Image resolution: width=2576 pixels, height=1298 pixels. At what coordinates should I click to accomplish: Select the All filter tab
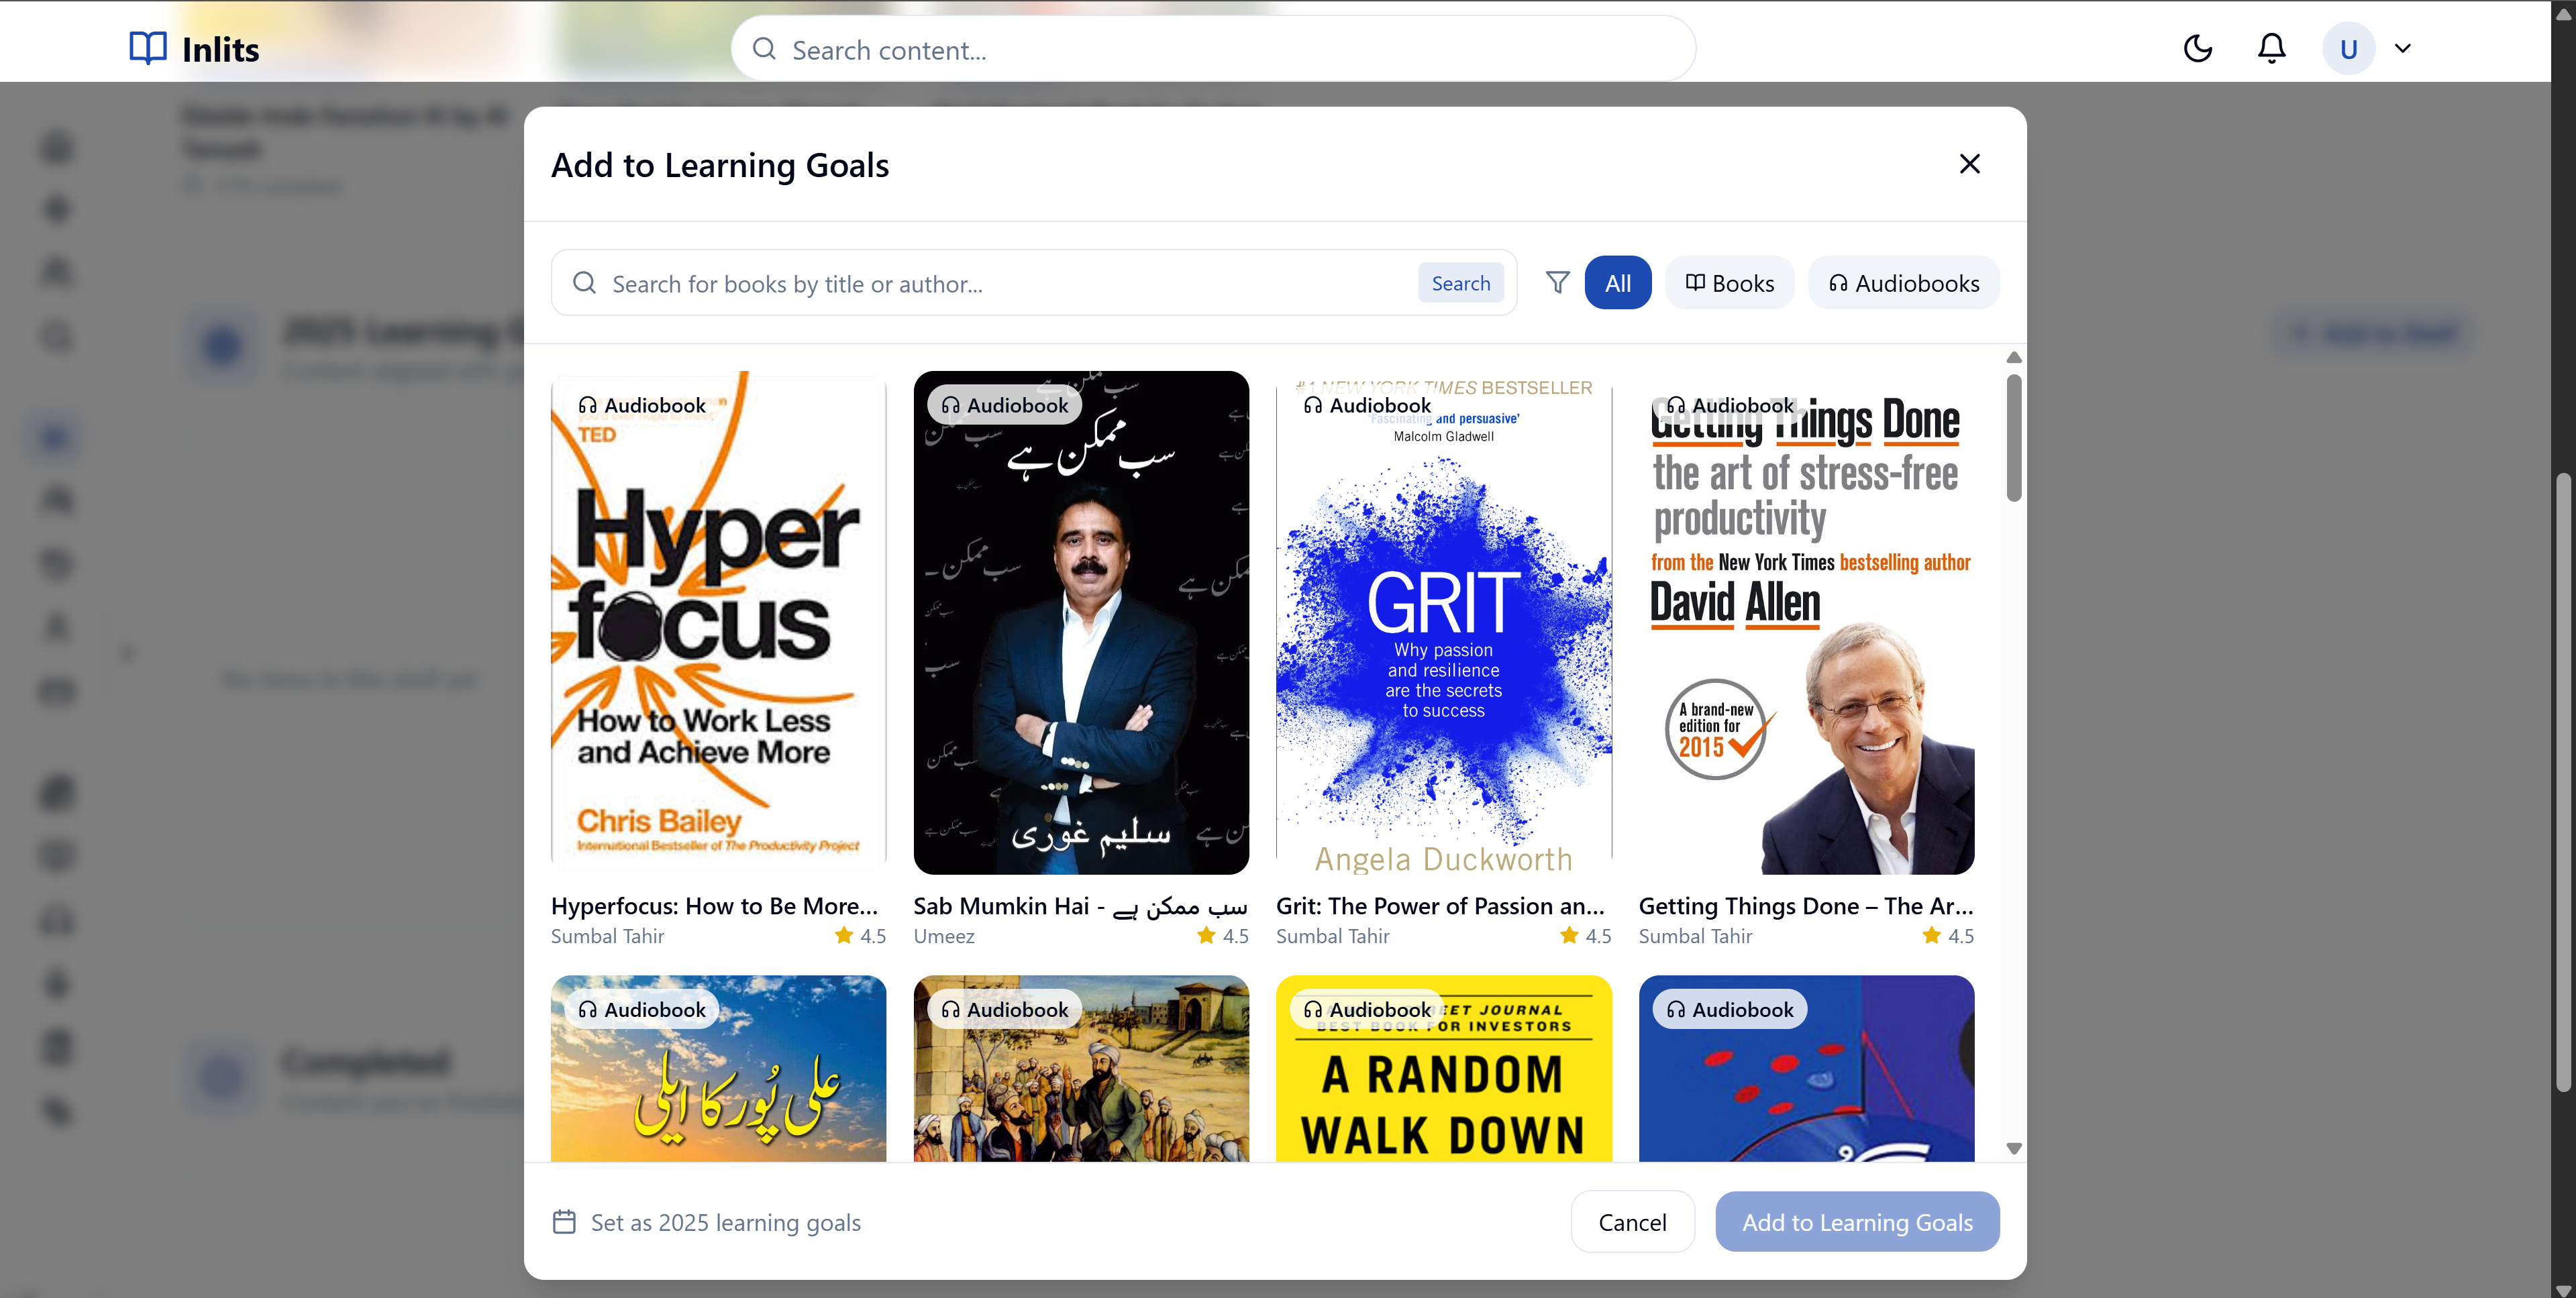coord(1617,283)
